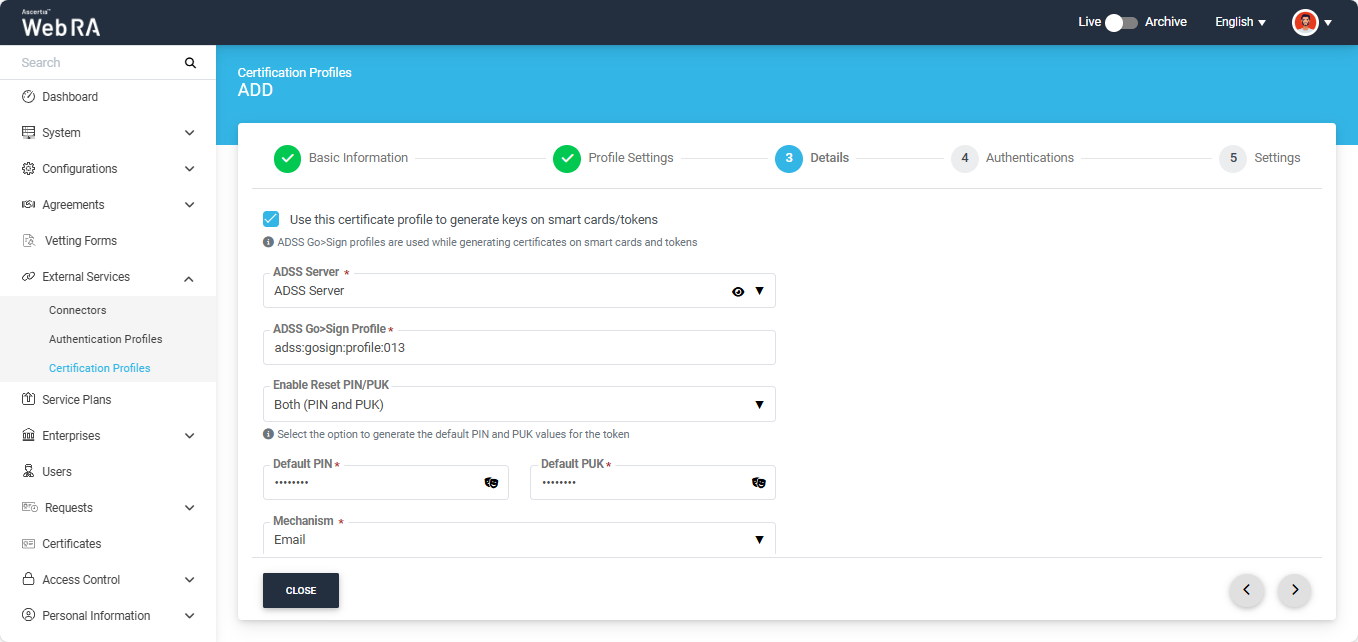This screenshot has width=1358, height=642.
Task: Click the Vetting Forms icon
Action: [x=29, y=241]
